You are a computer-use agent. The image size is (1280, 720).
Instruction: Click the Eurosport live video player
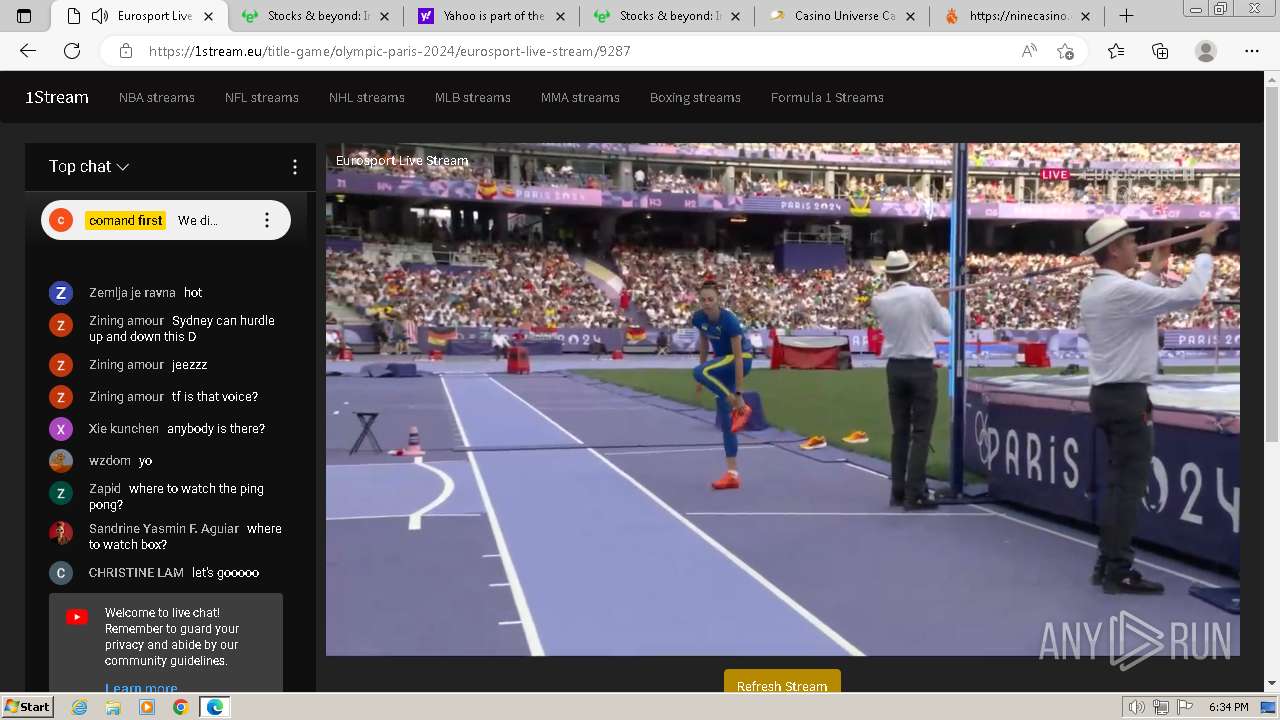783,399
